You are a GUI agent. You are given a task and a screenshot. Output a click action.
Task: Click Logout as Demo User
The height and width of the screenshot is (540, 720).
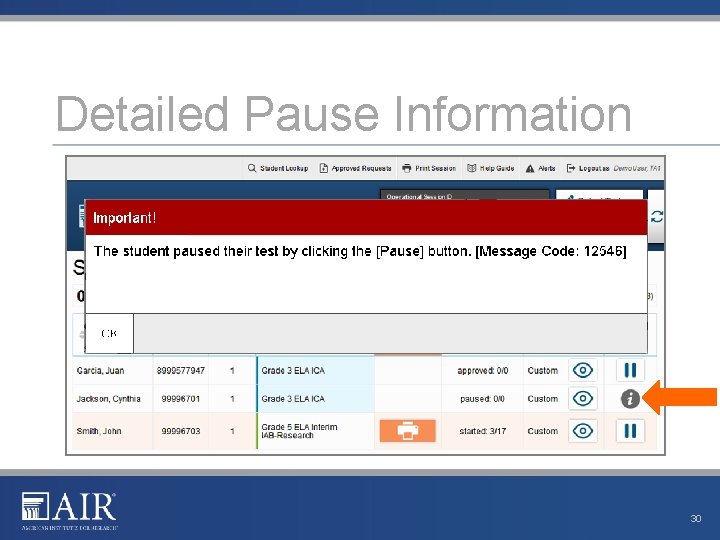[613, 168]
